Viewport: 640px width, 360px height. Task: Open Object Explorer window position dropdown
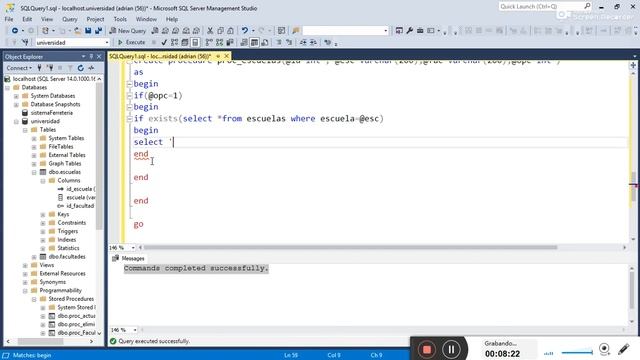click(84, 56)
